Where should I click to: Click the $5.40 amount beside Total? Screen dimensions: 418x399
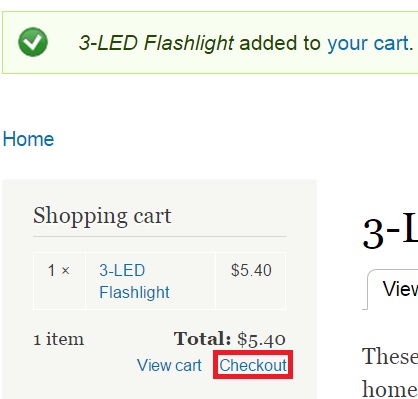[x=261, y=339]
